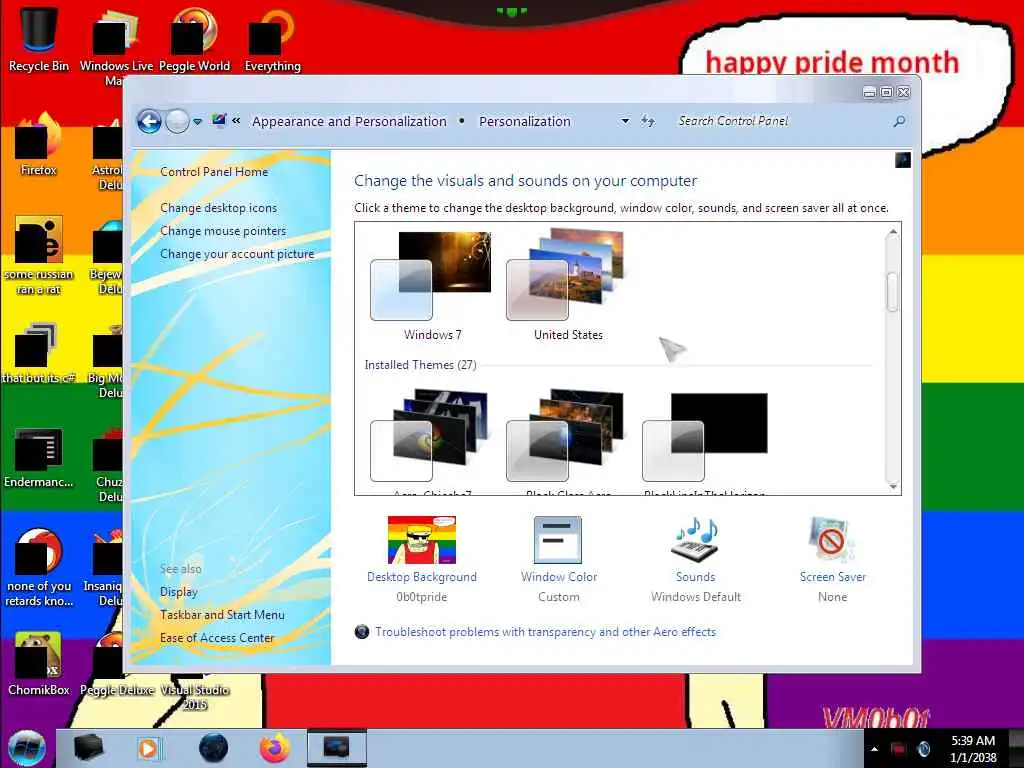
Task: Open recent pages dropdown next to Forward button
Action: pyautogui.click(x=197, y=121)
